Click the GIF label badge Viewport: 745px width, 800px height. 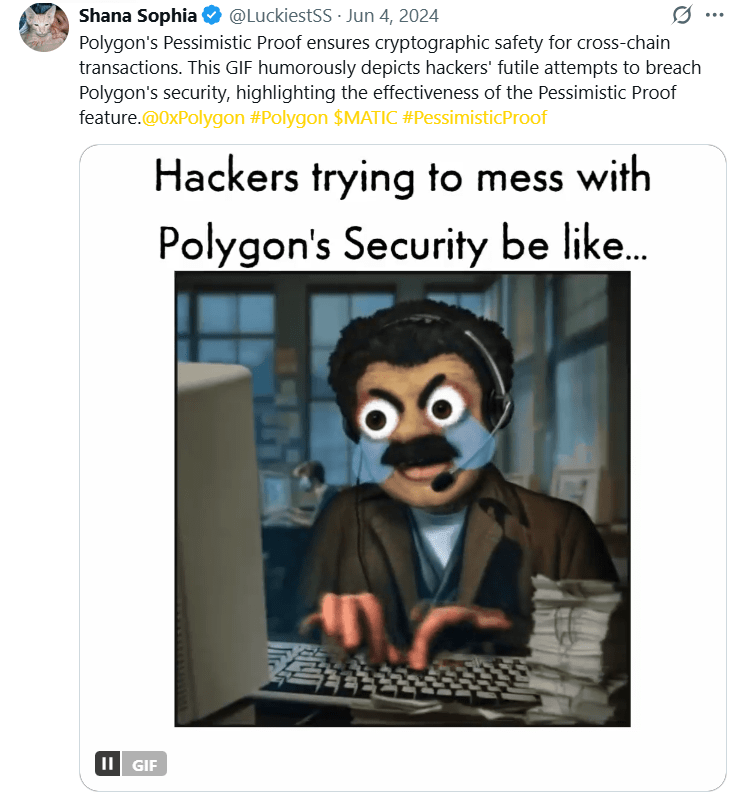point(144,764)
